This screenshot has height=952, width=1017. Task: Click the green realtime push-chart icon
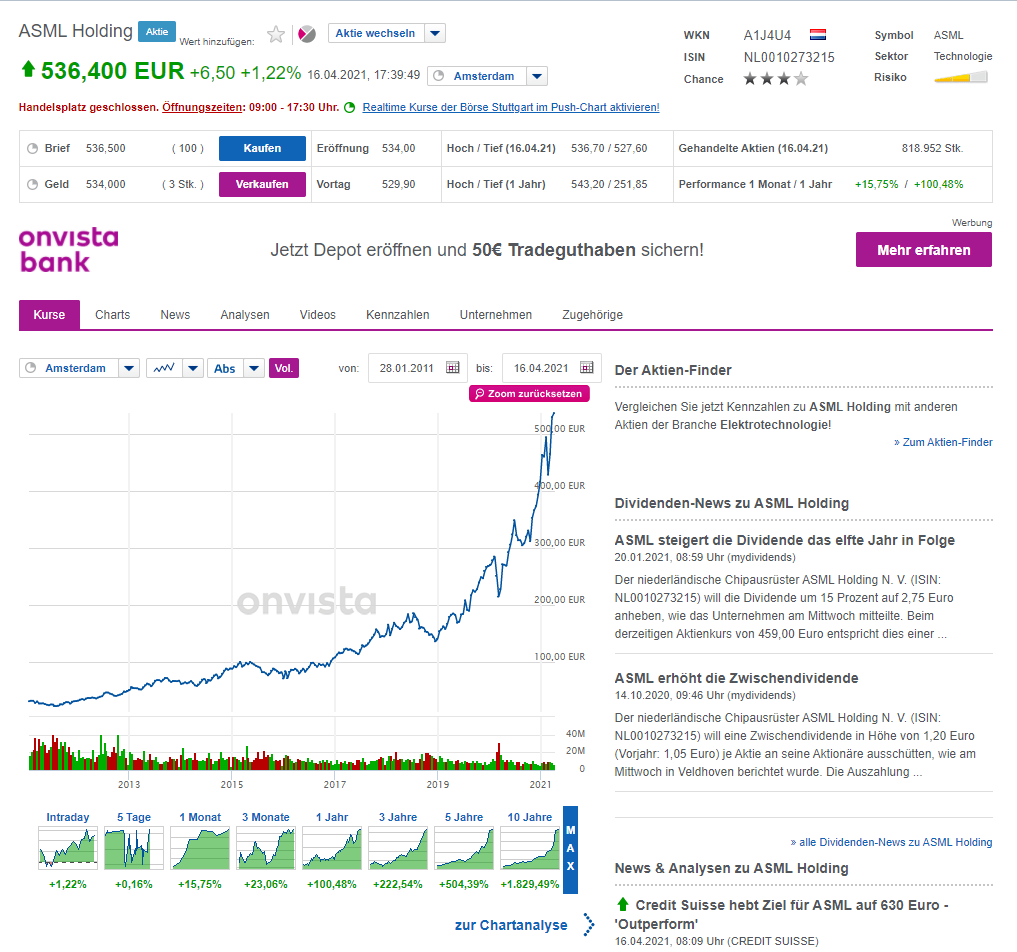point(350,108)
